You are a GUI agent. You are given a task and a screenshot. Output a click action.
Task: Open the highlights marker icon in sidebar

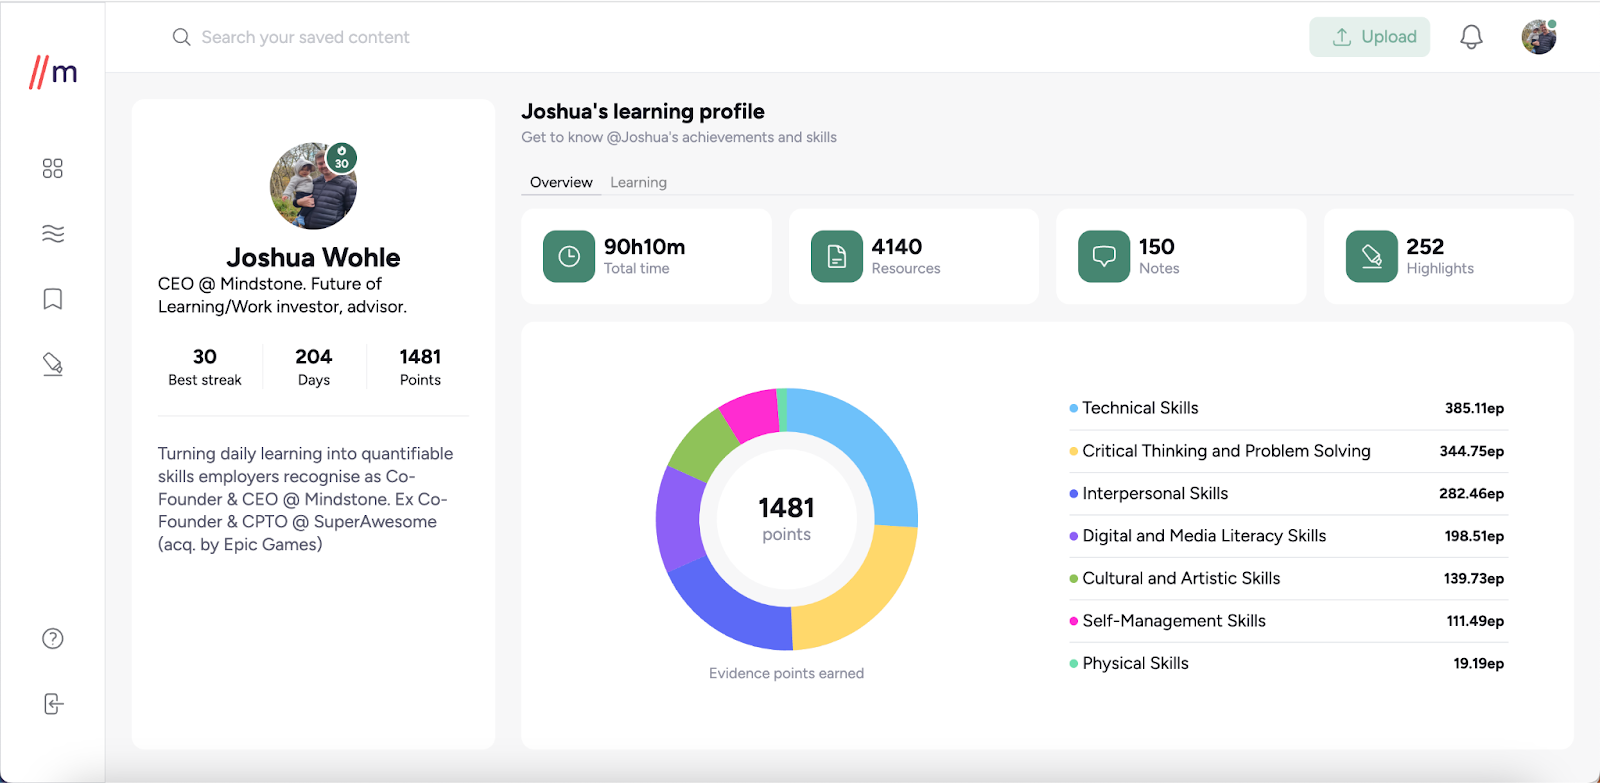click(x=53, y=365)
